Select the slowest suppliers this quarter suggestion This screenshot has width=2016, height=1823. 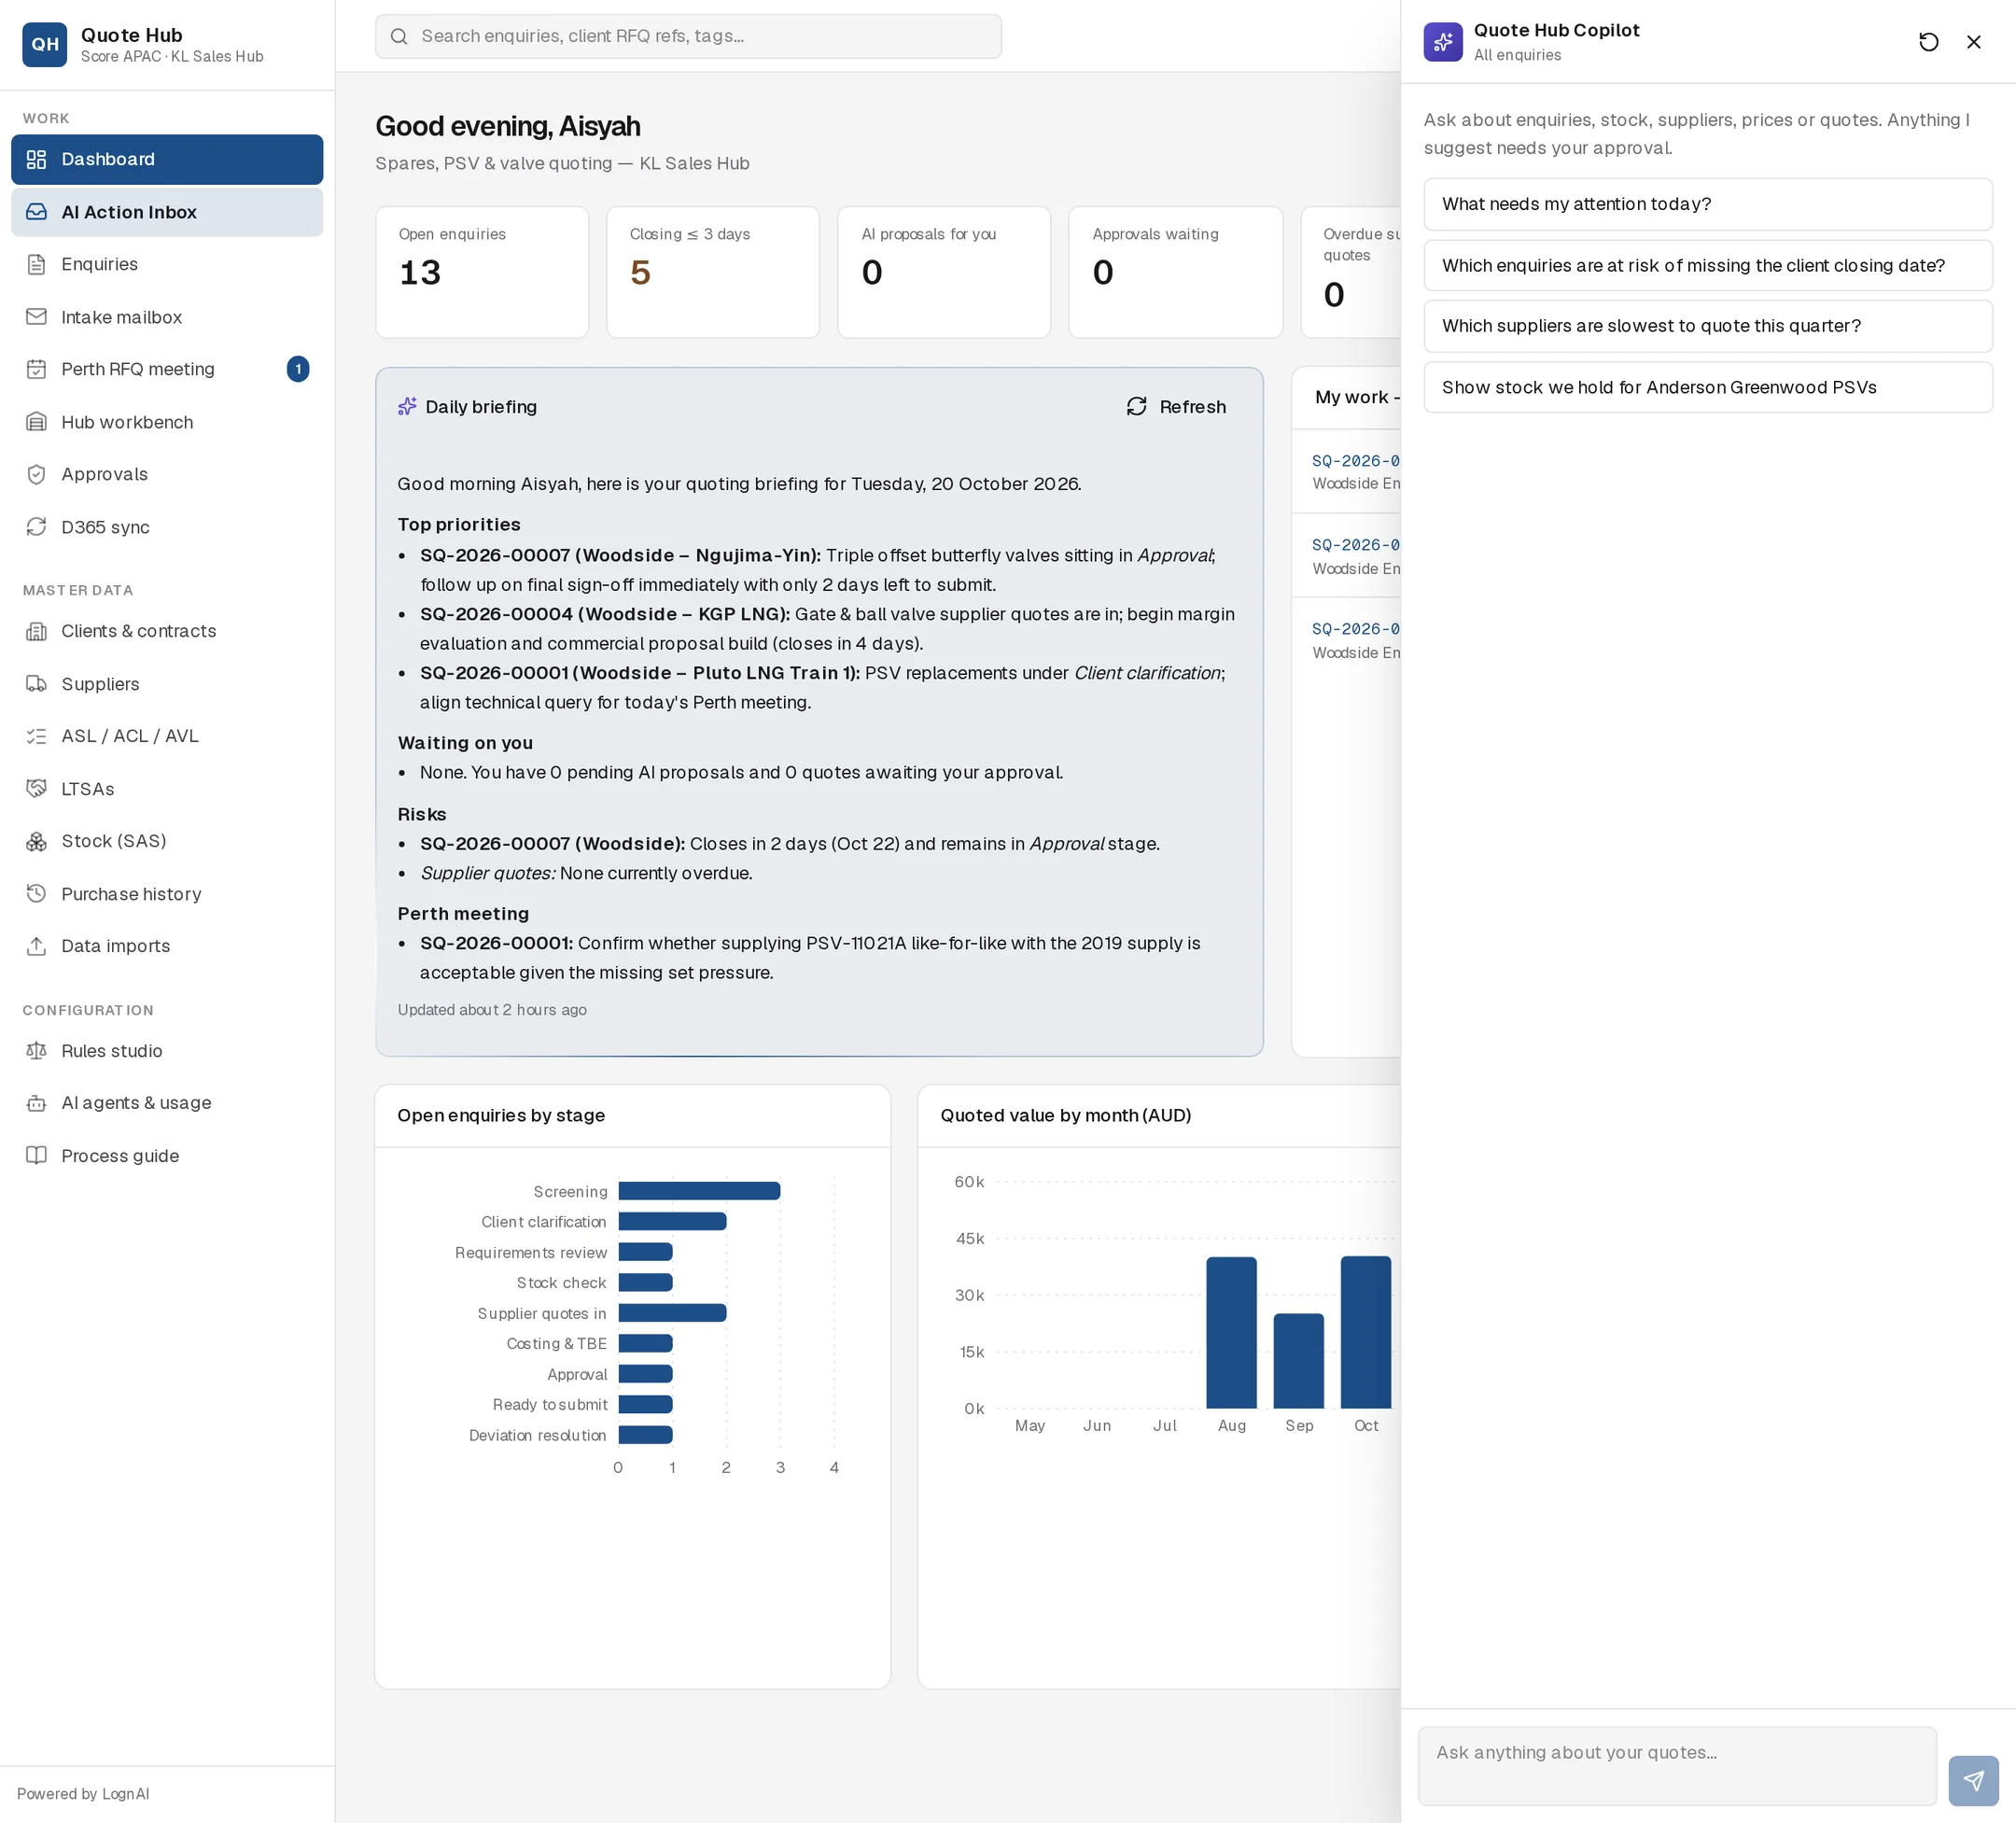pos(1707,326)
